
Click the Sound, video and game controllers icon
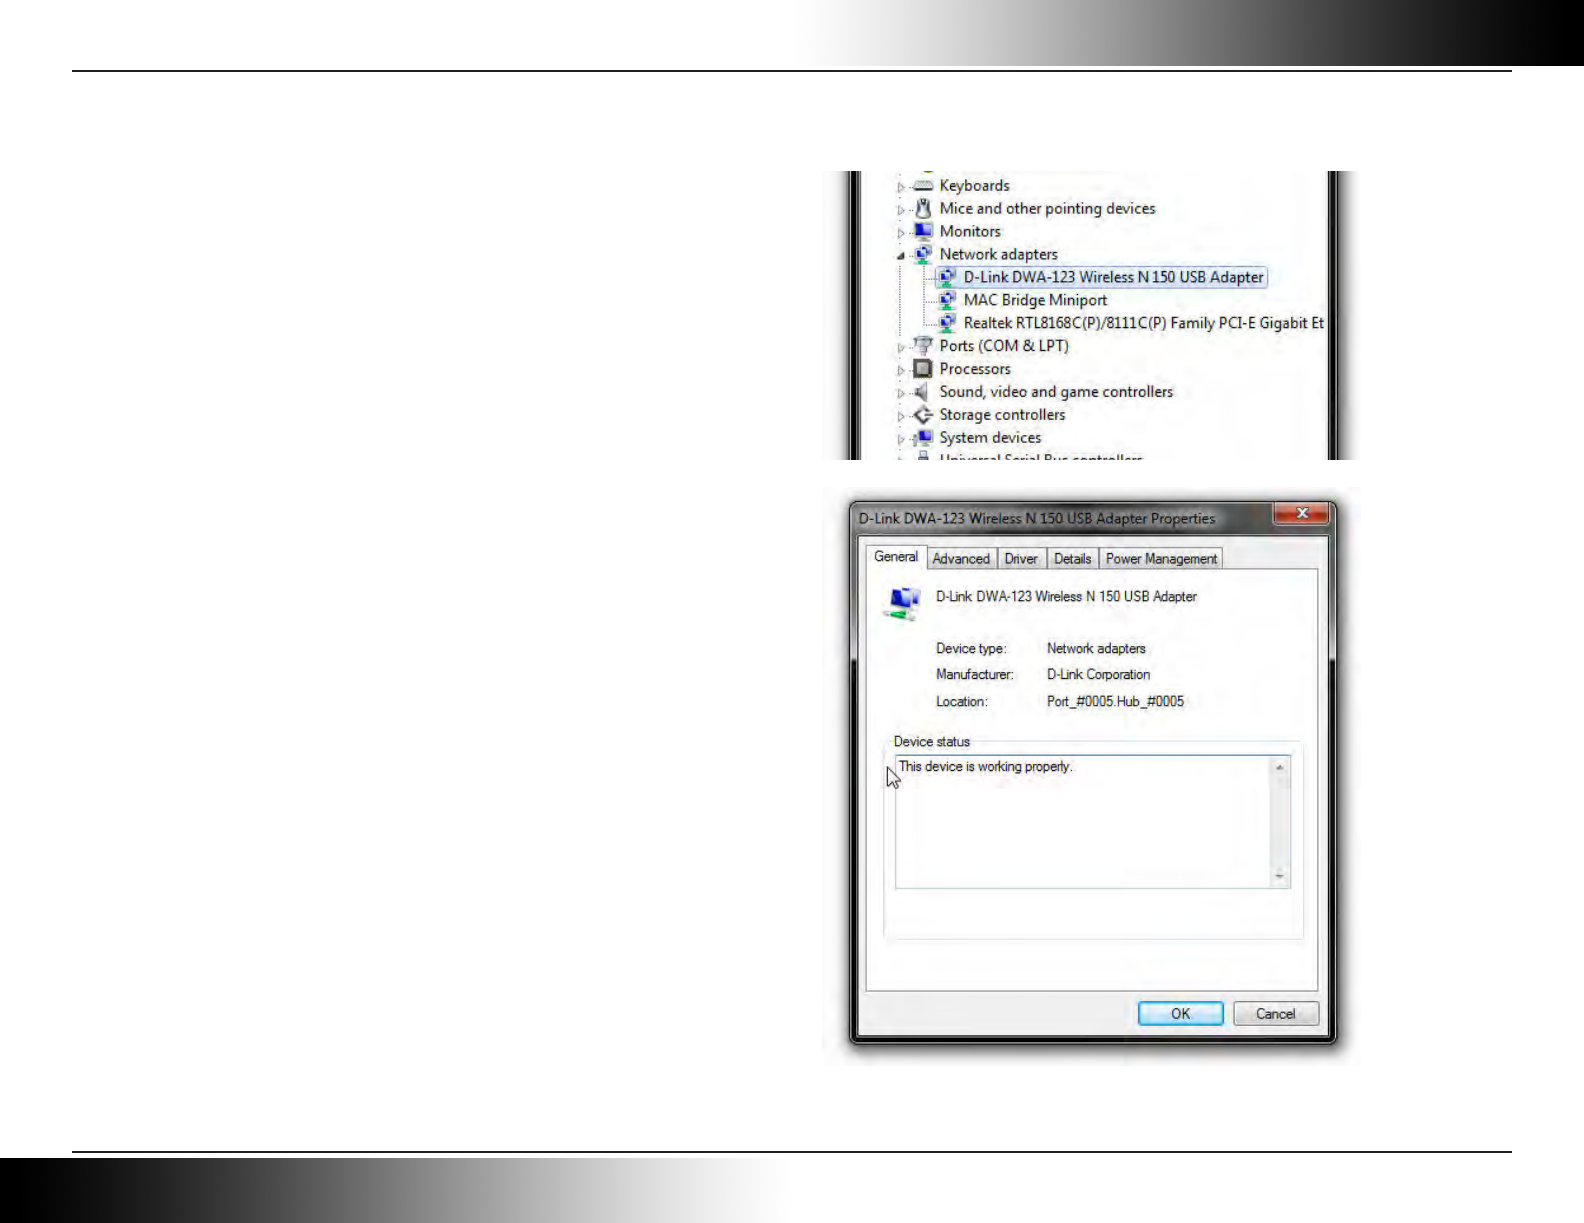(923, 392)
